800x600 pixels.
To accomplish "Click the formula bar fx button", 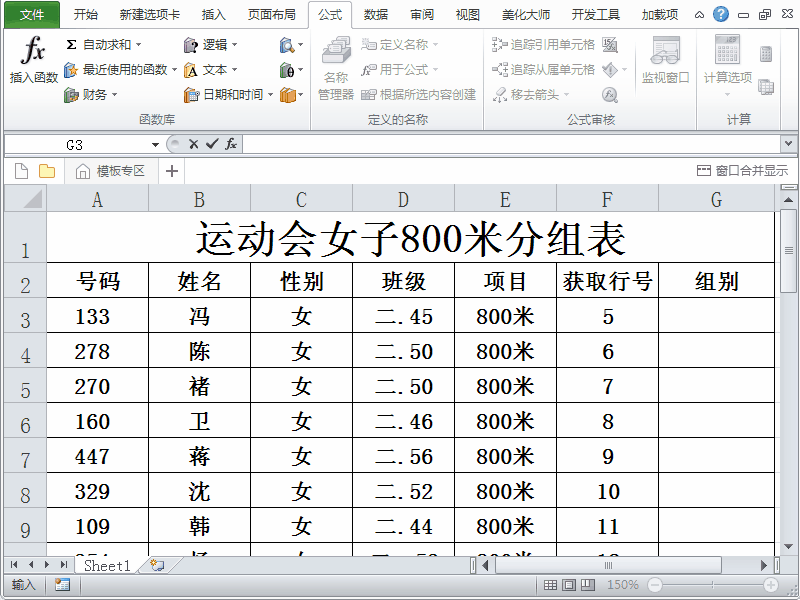I will coord(231,144).
